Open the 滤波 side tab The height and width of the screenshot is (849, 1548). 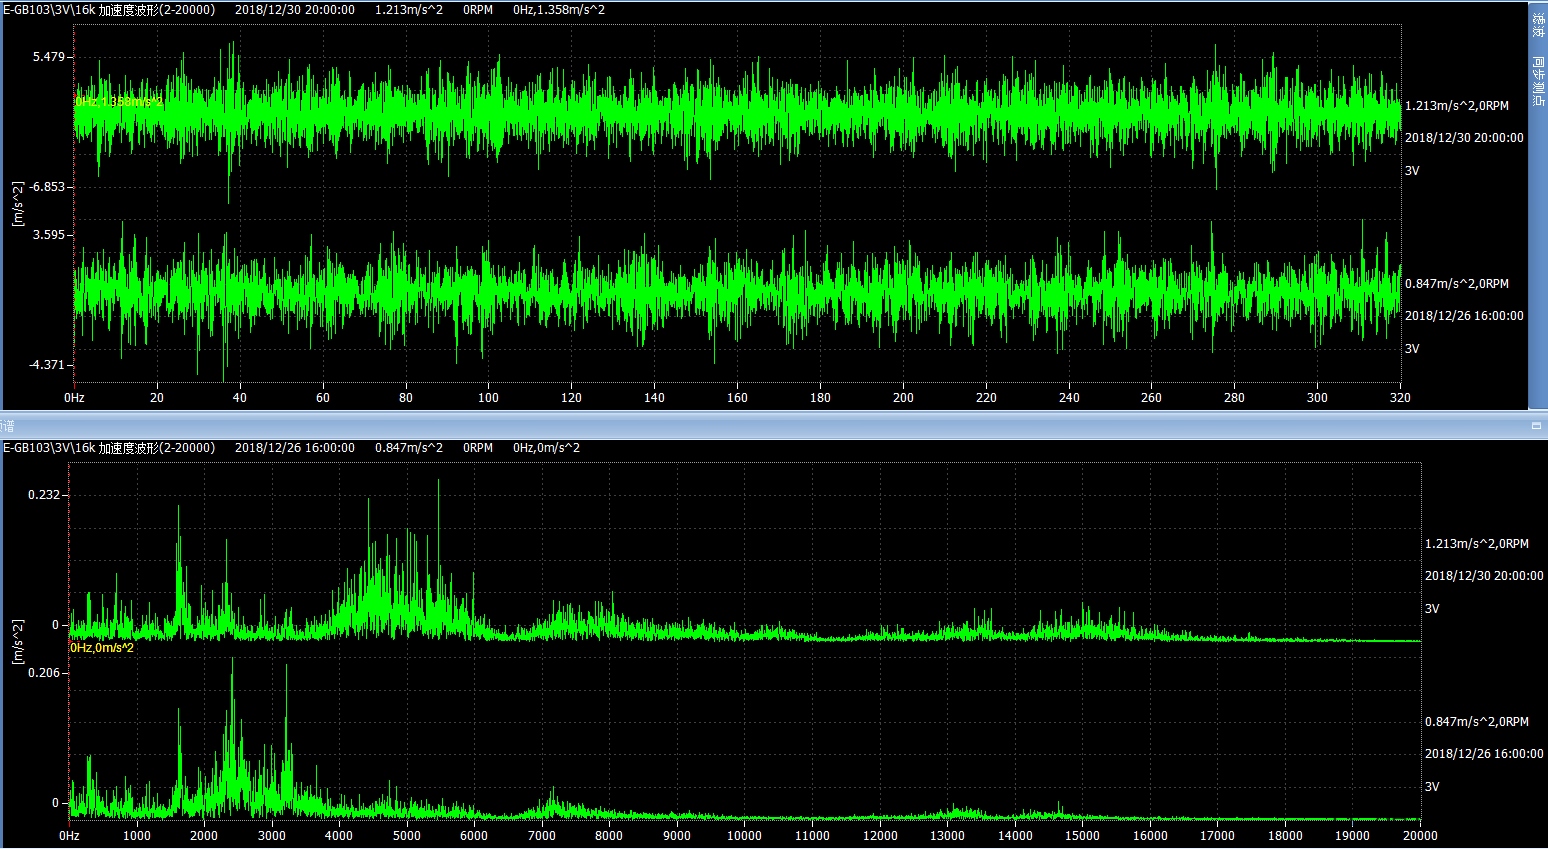click(1538, 25)
